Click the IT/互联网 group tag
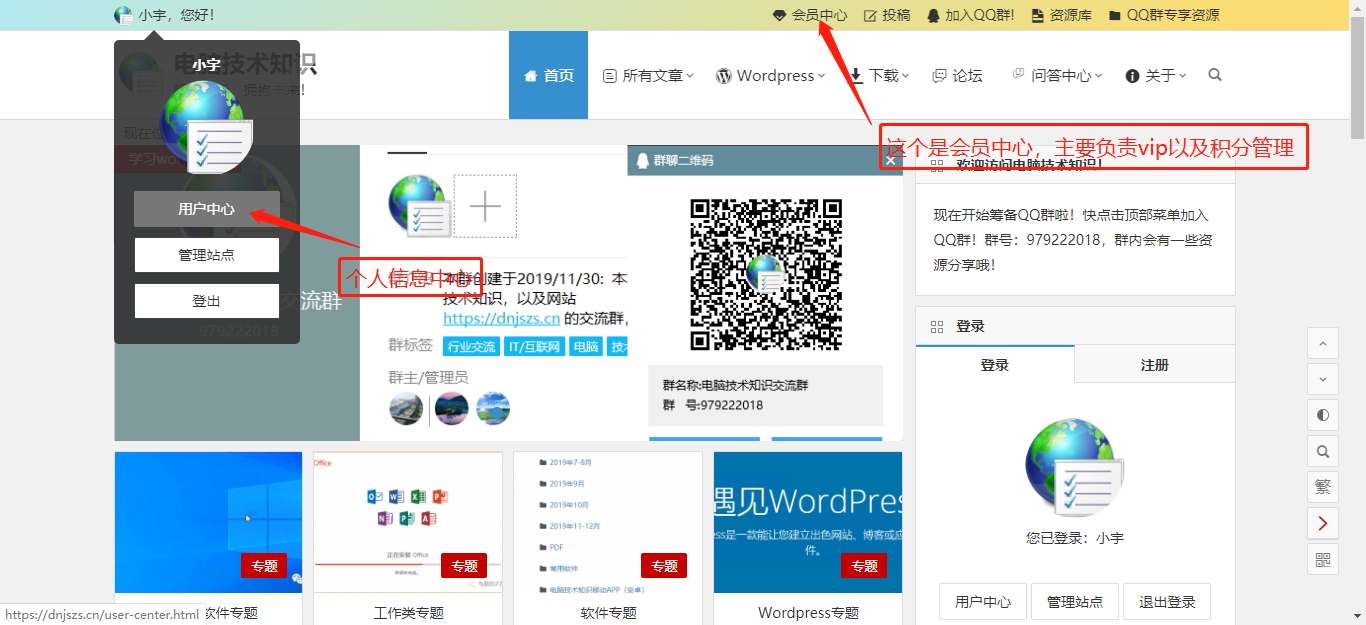This screenshot has height=625, width=1366. tap(535, 347)
